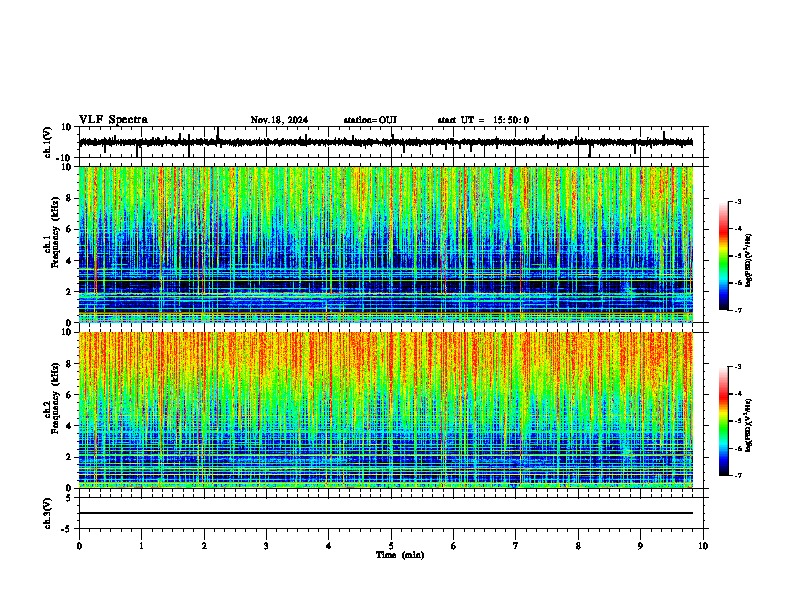The width and height of the screenshot is (792, 612).
Task: Click the ch.1 colorbar log(PSD) units label
Action: [x=749, y=261]
